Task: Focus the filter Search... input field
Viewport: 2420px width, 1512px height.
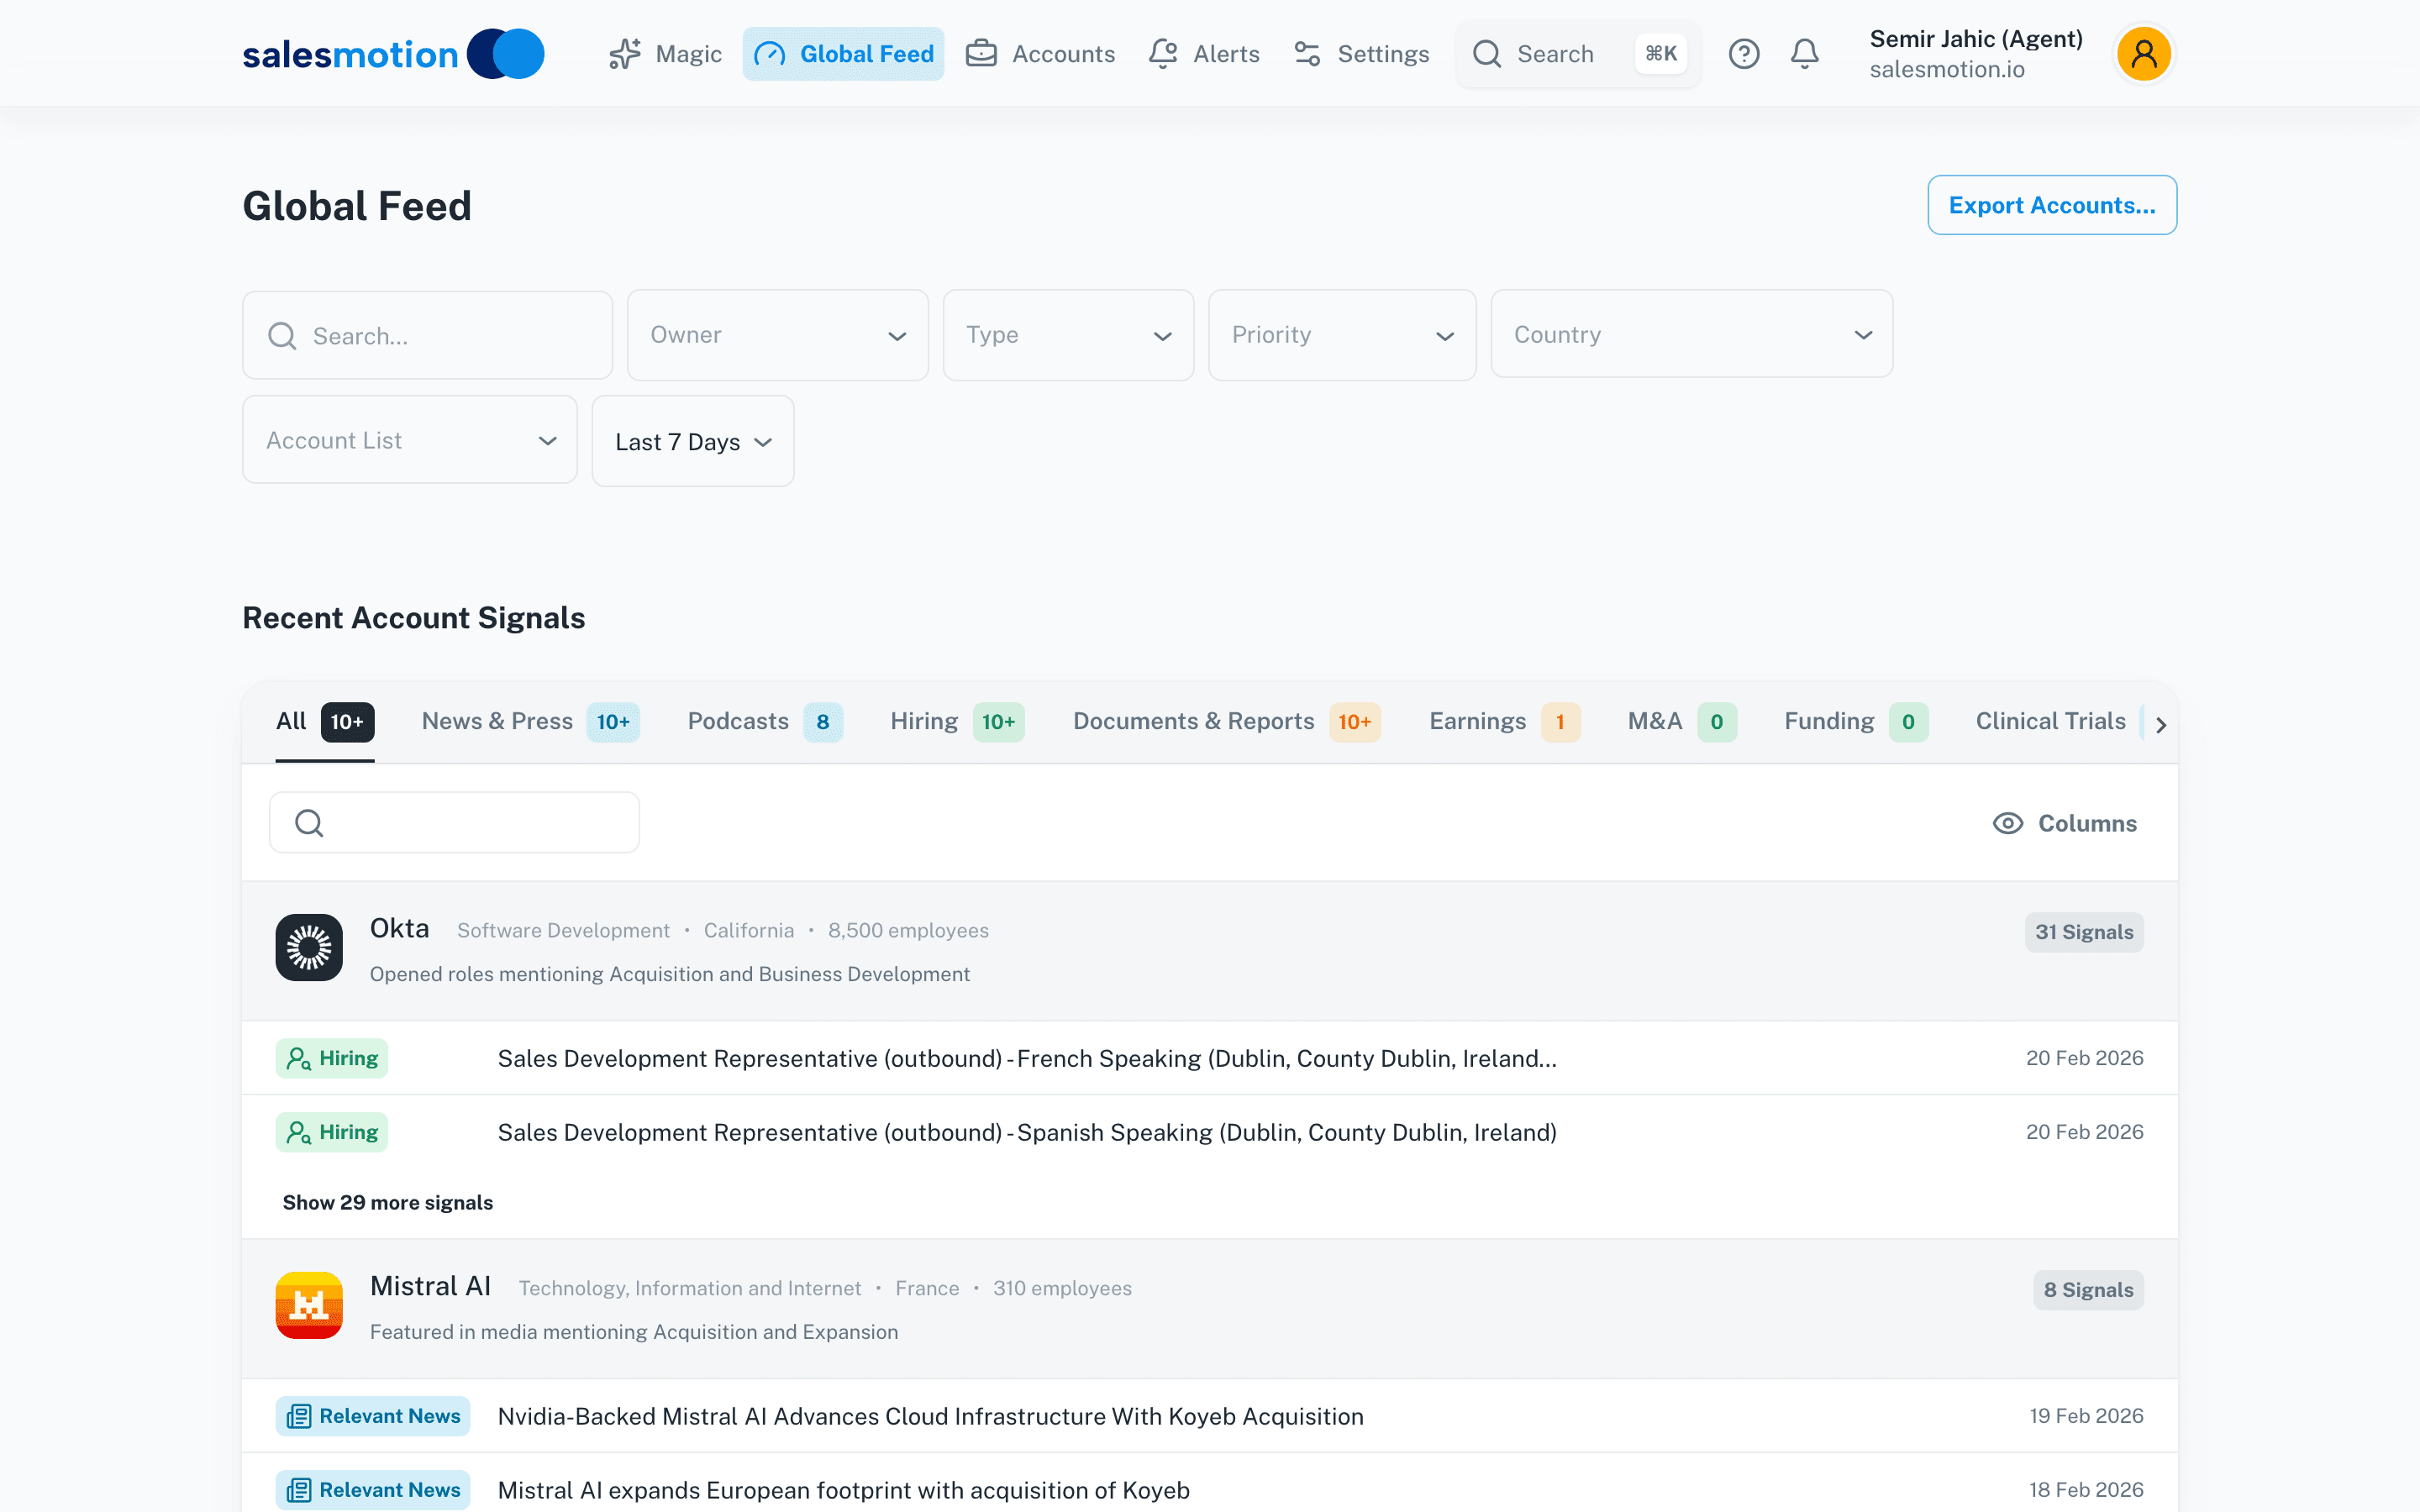Action: (x=427, y=335)
